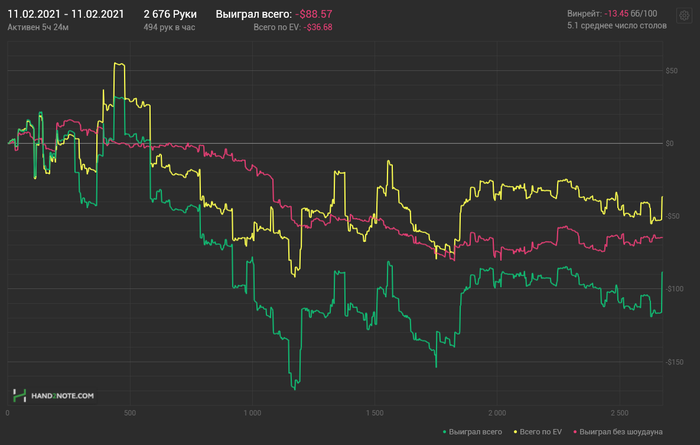Screen dimensions: 700x445
Task: Select the date range 11.02.2021 - 11.02.2021
Action: [66, 14]
